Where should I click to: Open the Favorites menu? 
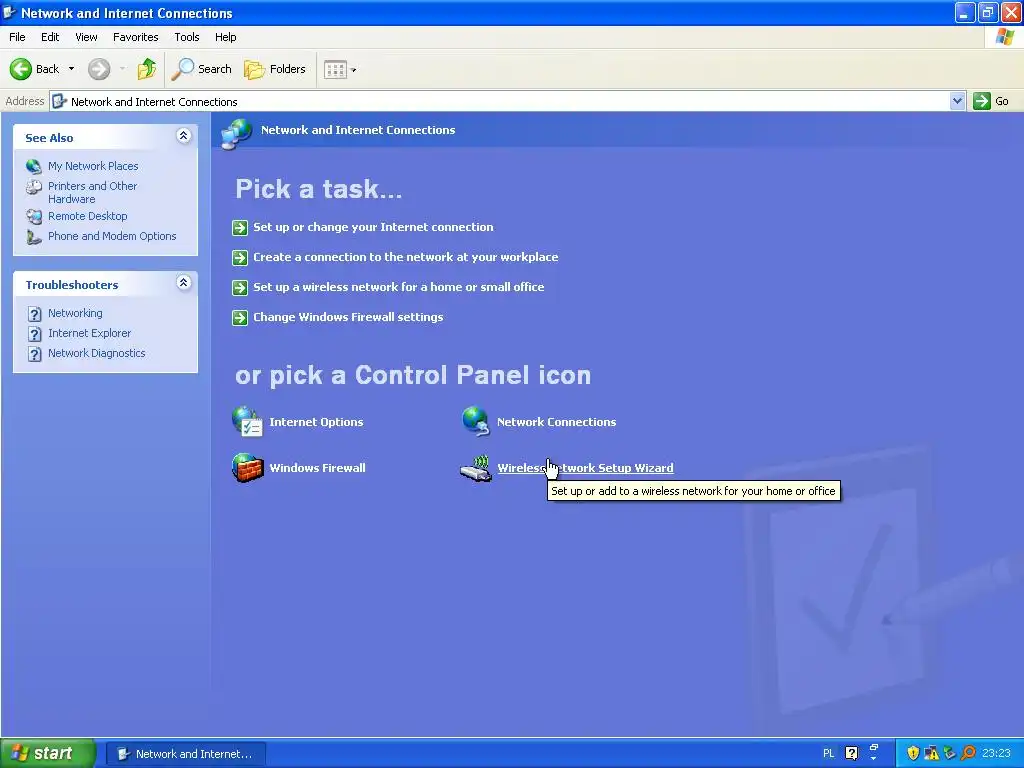click(135, 37)
